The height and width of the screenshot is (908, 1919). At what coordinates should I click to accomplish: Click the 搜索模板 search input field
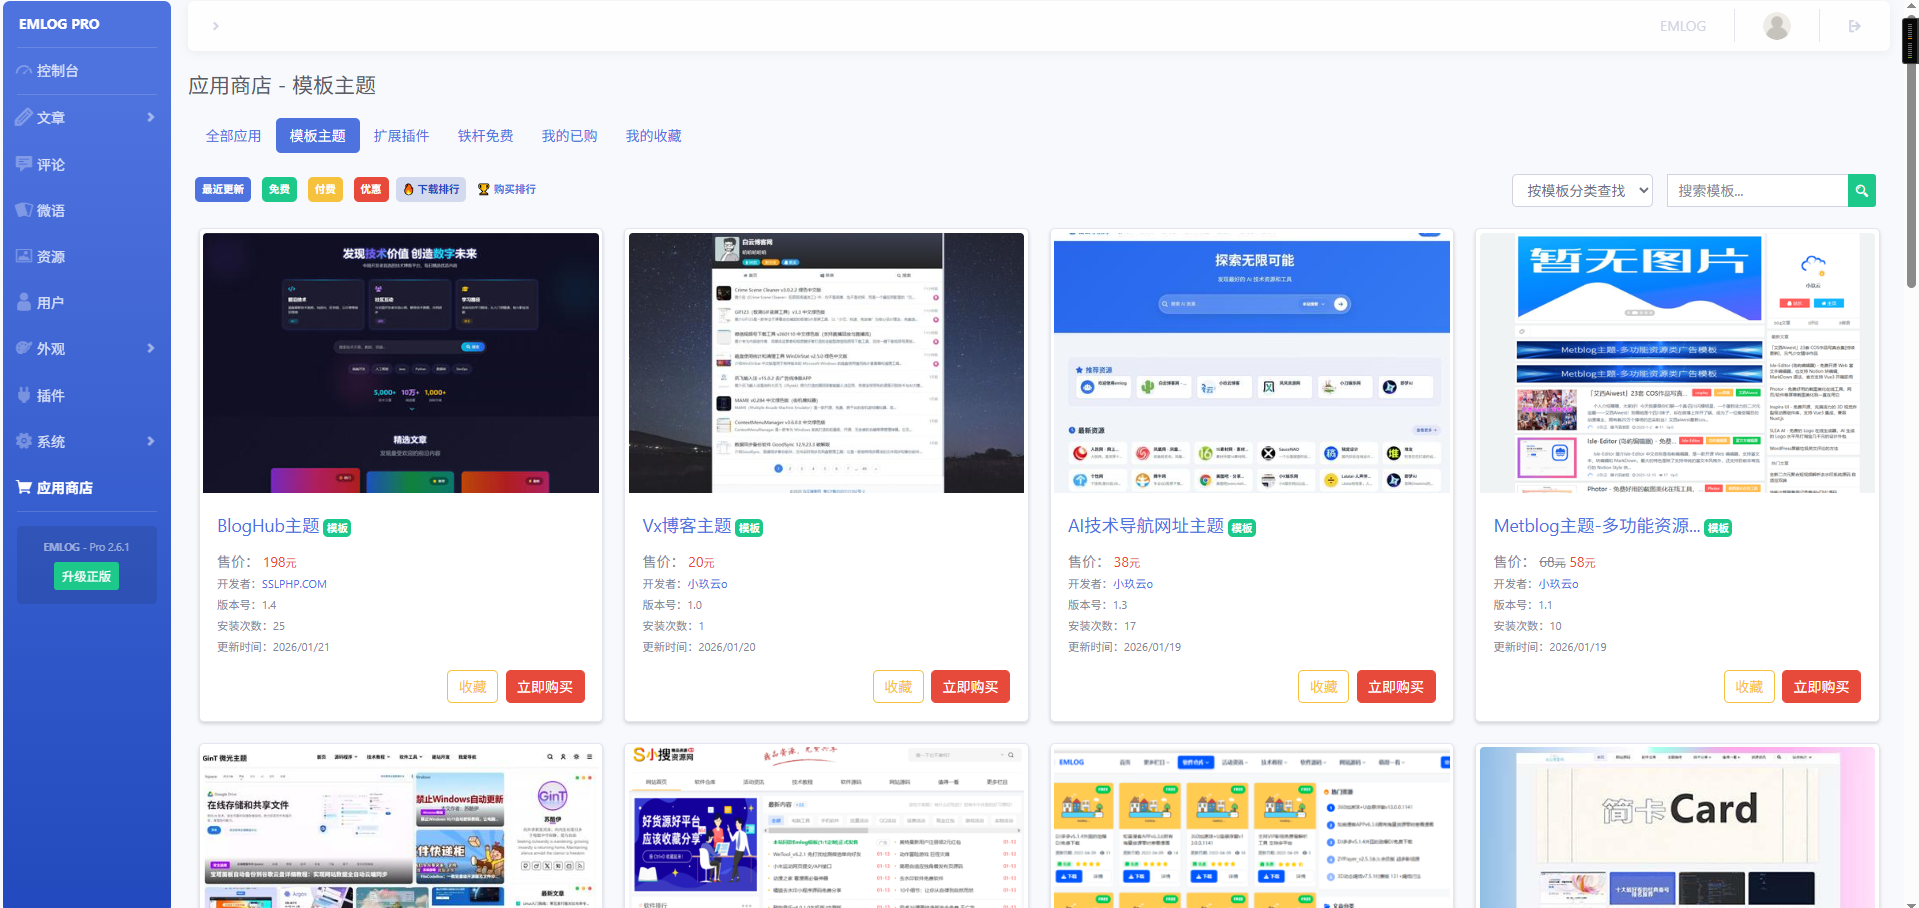pos(1756,191)
